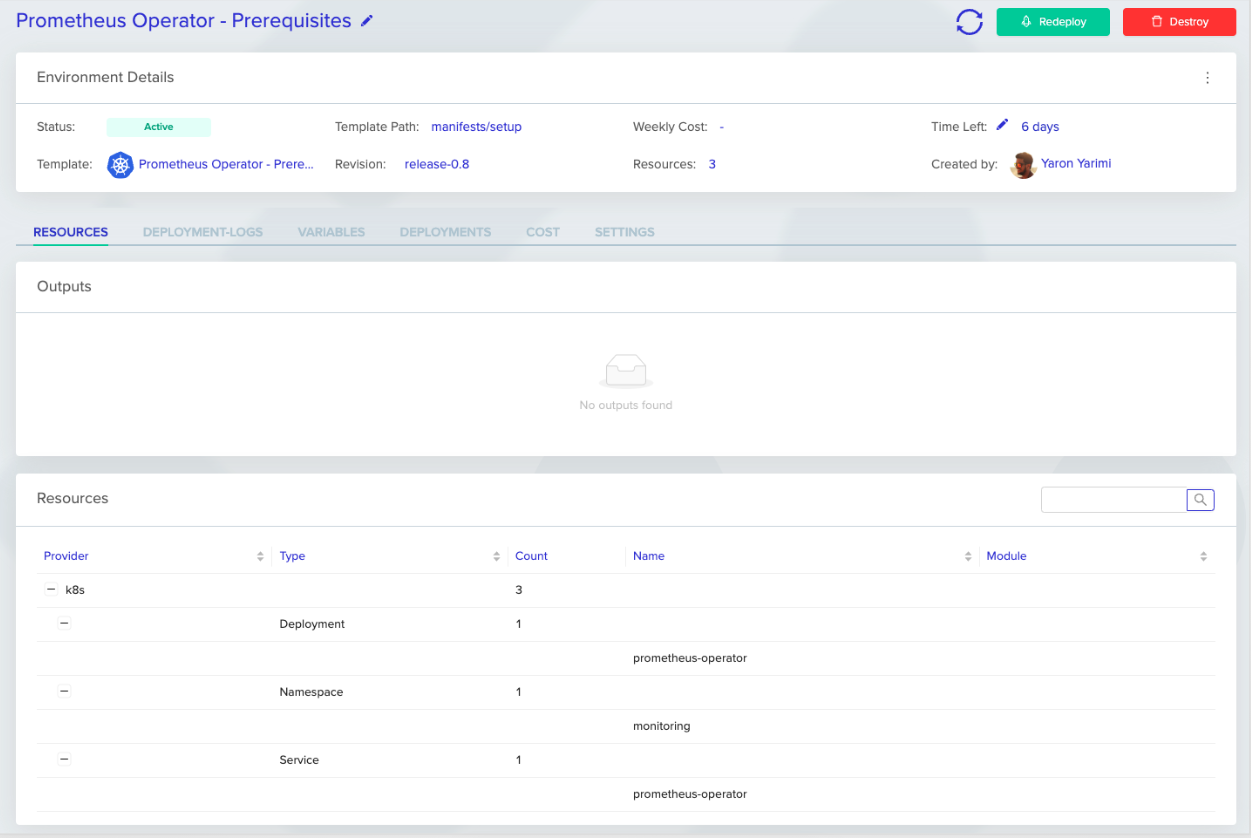
Task: Switch to the VARIABLES tab
Action: (x=331, y=232)
